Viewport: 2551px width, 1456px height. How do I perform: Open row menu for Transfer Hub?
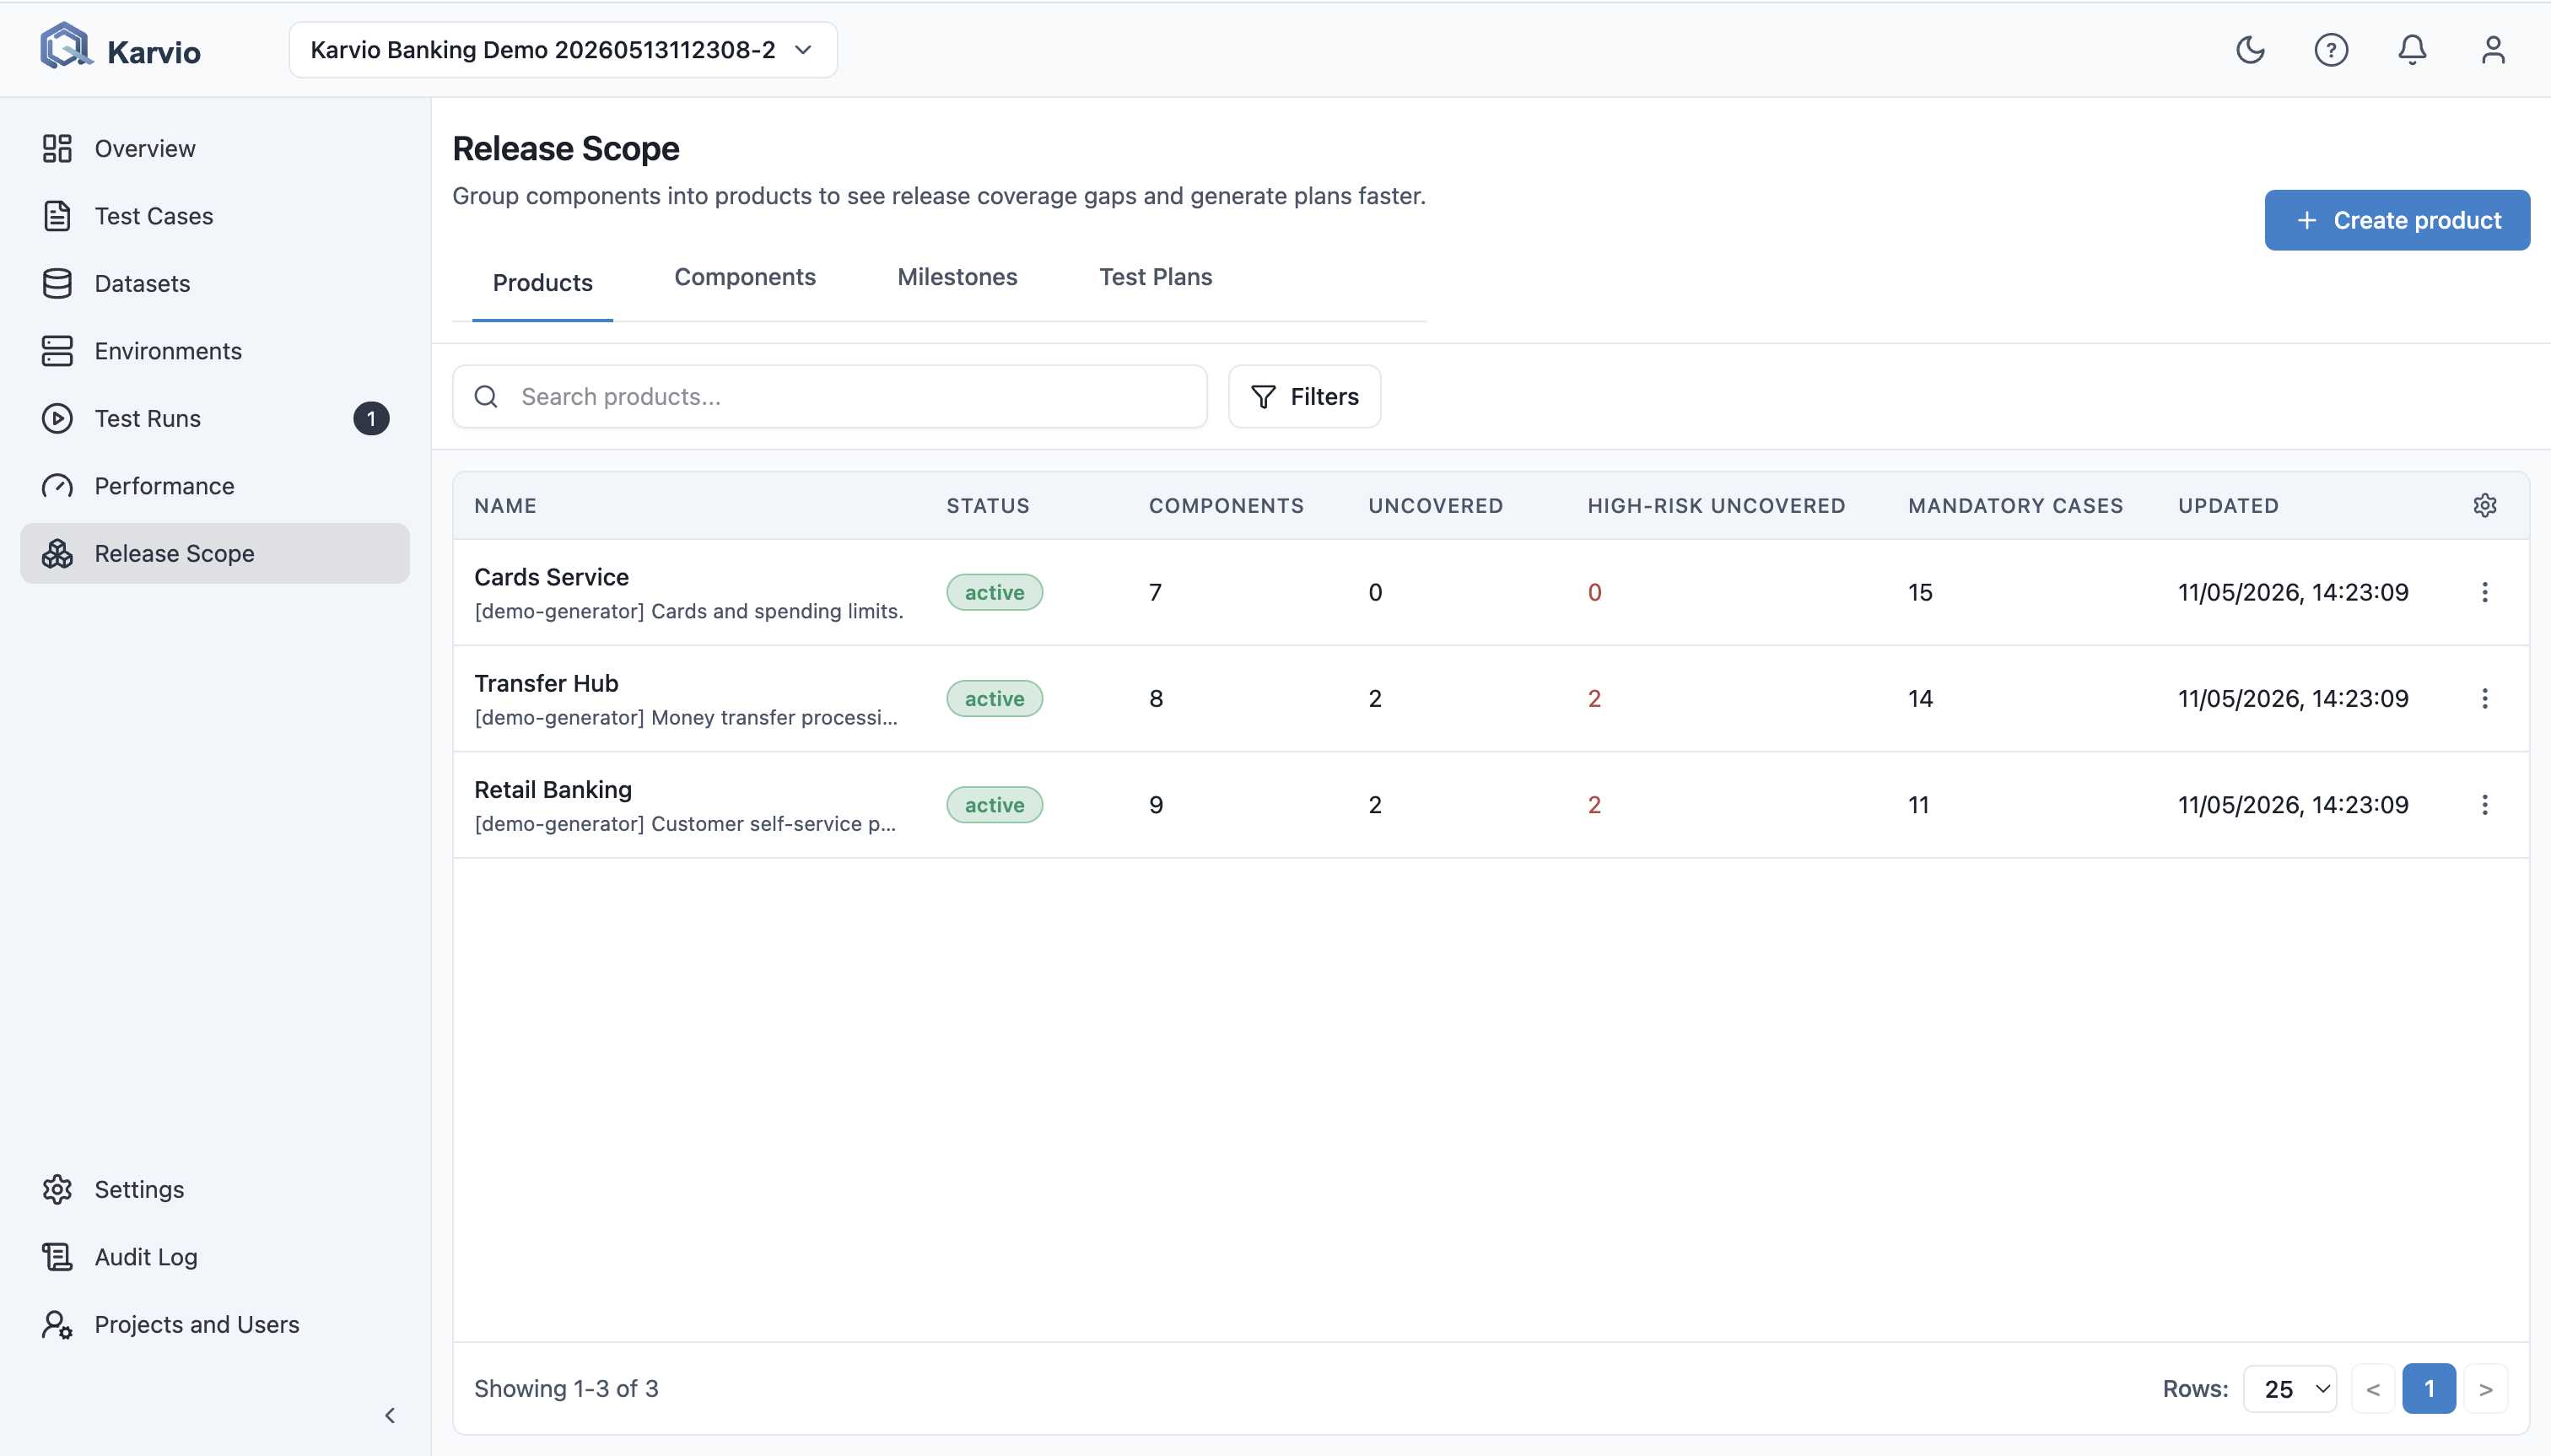click(2485, 699)
